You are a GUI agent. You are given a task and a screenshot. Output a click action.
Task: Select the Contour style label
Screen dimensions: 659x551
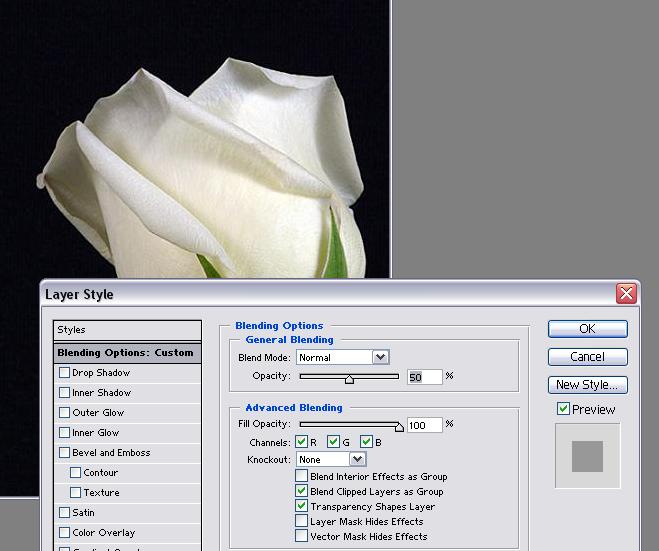[100, 472]
